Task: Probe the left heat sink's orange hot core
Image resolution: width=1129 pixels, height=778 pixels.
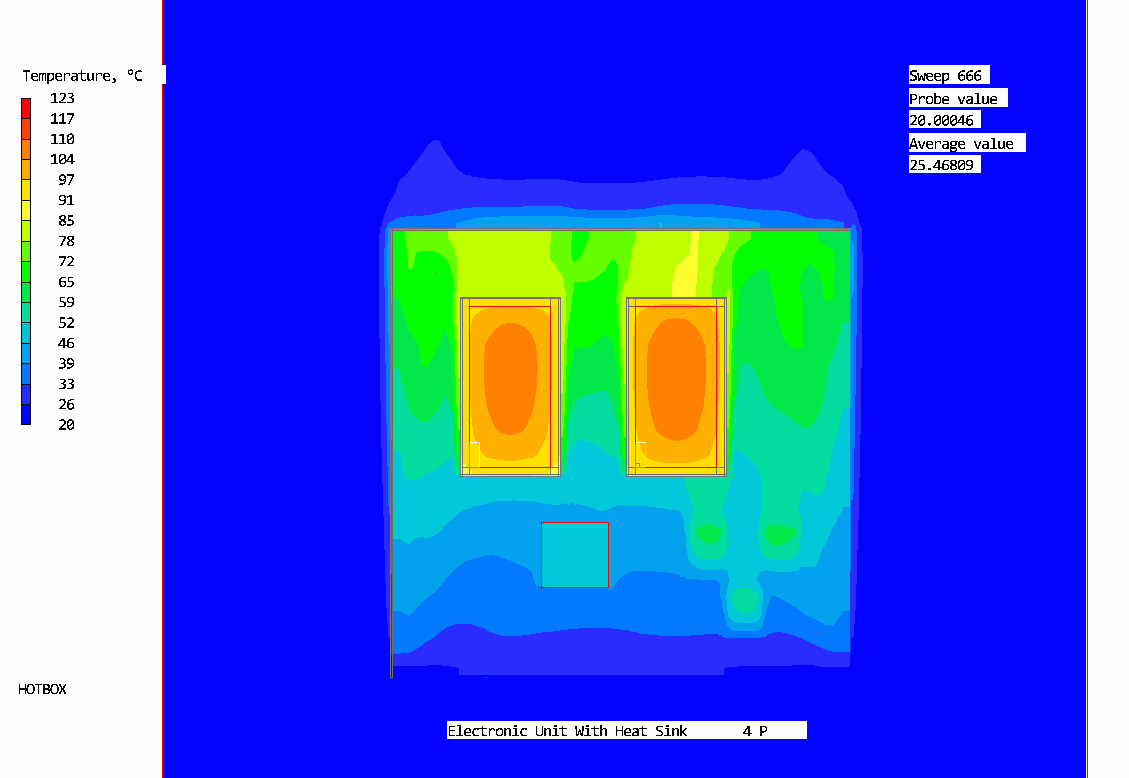Action: (510, 377)
